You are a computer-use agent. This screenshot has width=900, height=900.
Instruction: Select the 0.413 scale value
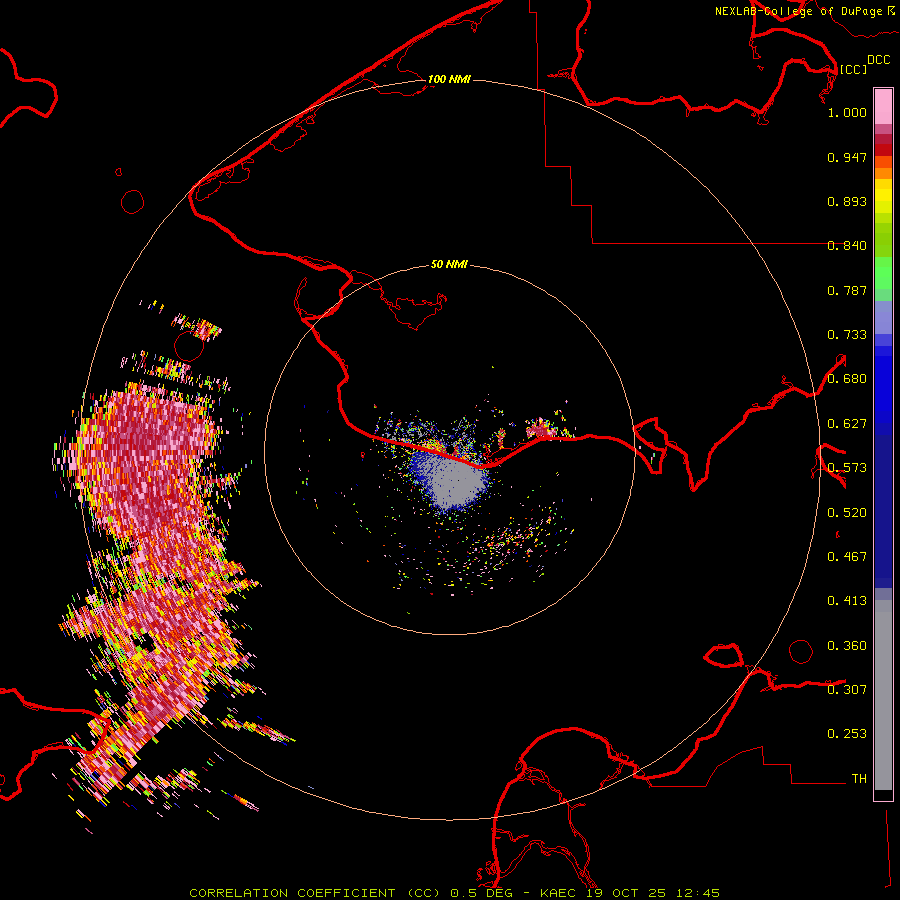pos(847,601)
